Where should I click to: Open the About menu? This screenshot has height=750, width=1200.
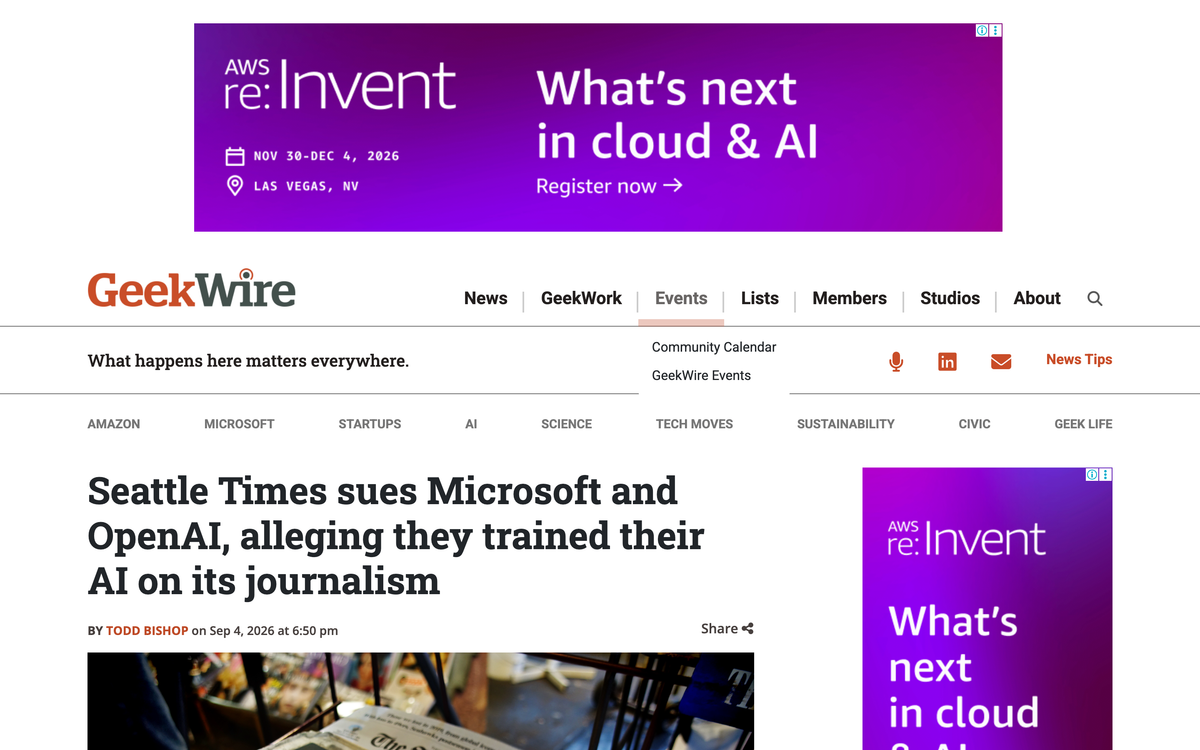coord(1037,298)
